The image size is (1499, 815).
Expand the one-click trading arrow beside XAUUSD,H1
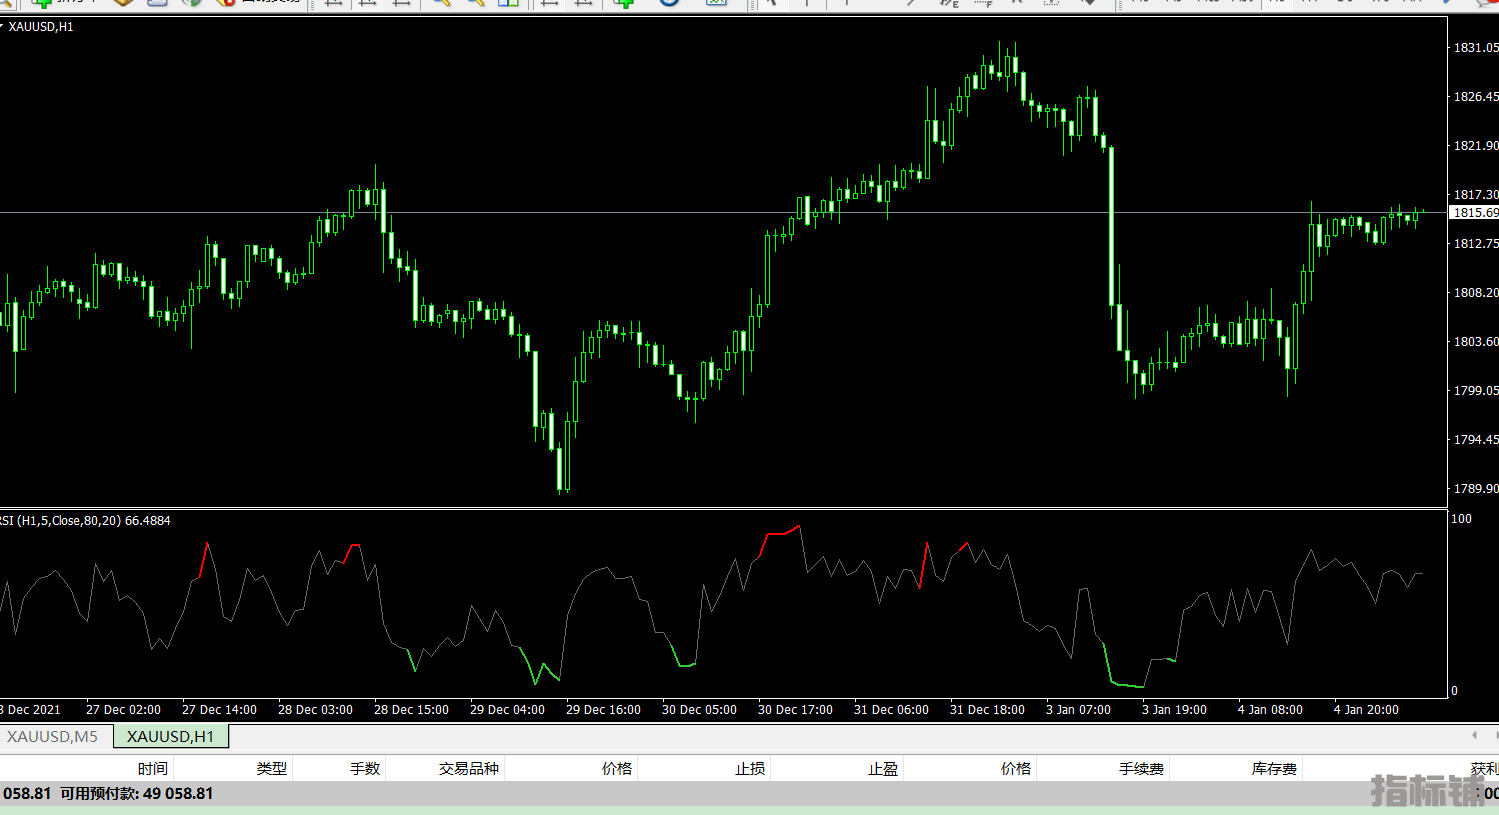(2, 26)
